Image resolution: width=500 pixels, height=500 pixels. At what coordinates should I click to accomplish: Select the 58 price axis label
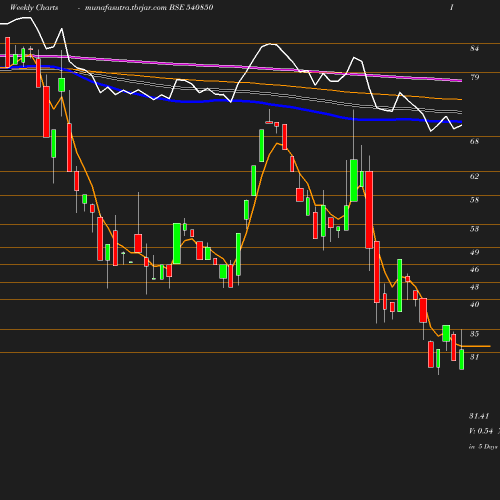pos(474,200)
